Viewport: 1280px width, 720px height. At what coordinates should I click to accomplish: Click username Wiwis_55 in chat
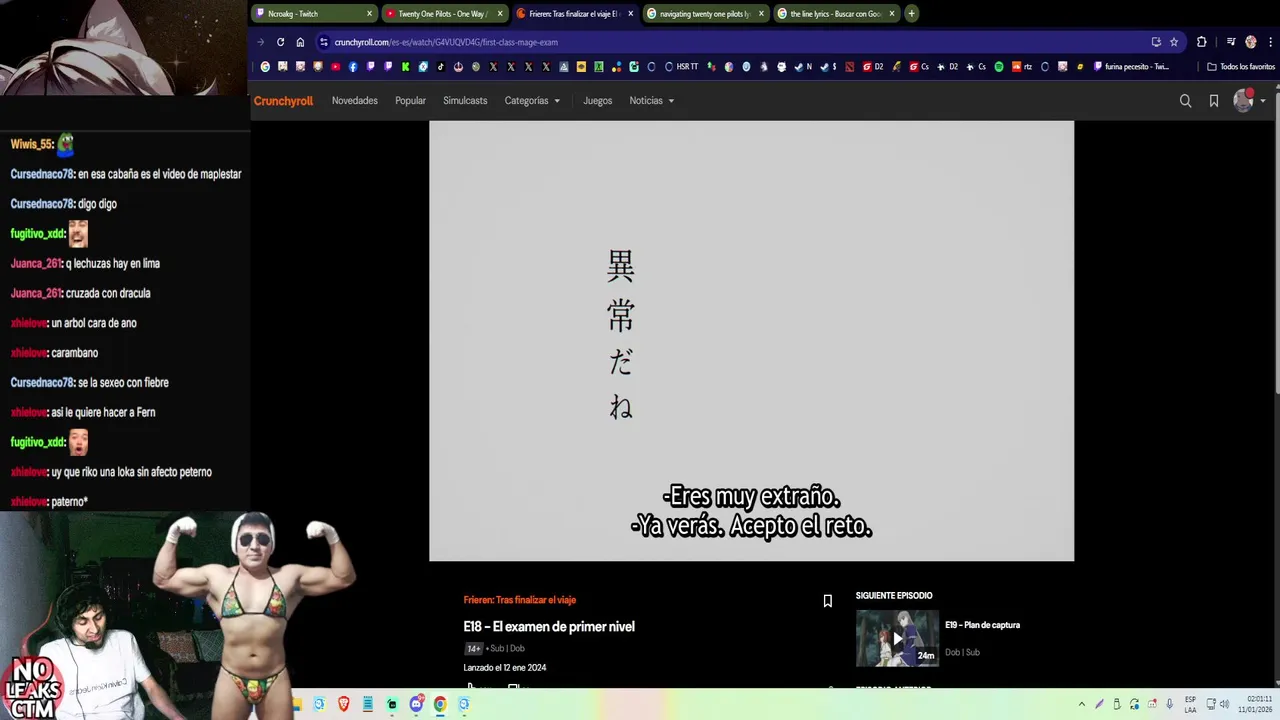pos(30,144)
